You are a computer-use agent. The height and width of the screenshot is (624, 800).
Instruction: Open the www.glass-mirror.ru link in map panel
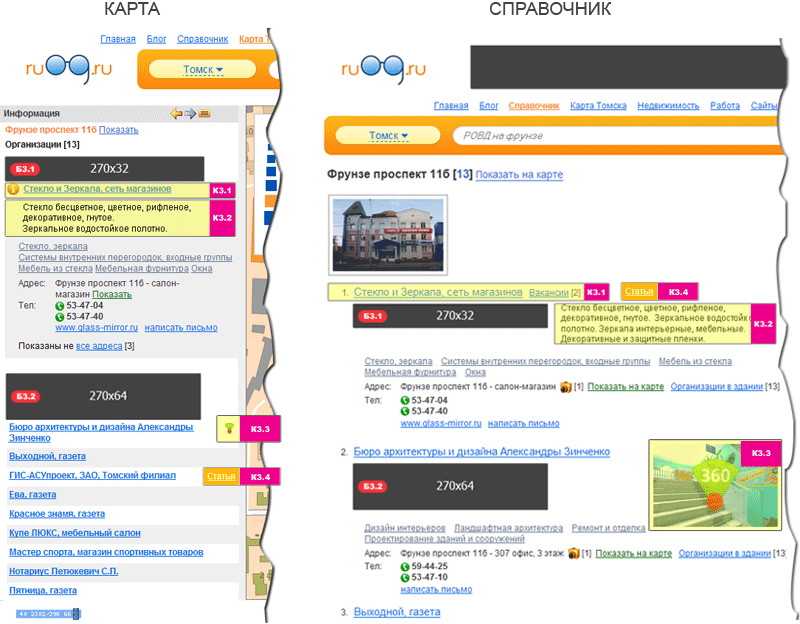coord(95,328)
